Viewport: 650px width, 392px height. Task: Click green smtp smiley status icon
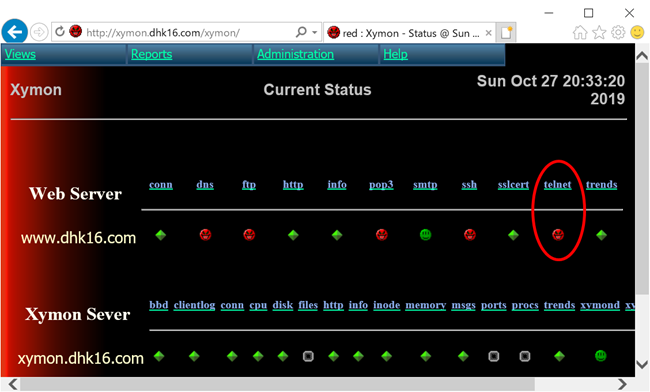click(426, 235)
